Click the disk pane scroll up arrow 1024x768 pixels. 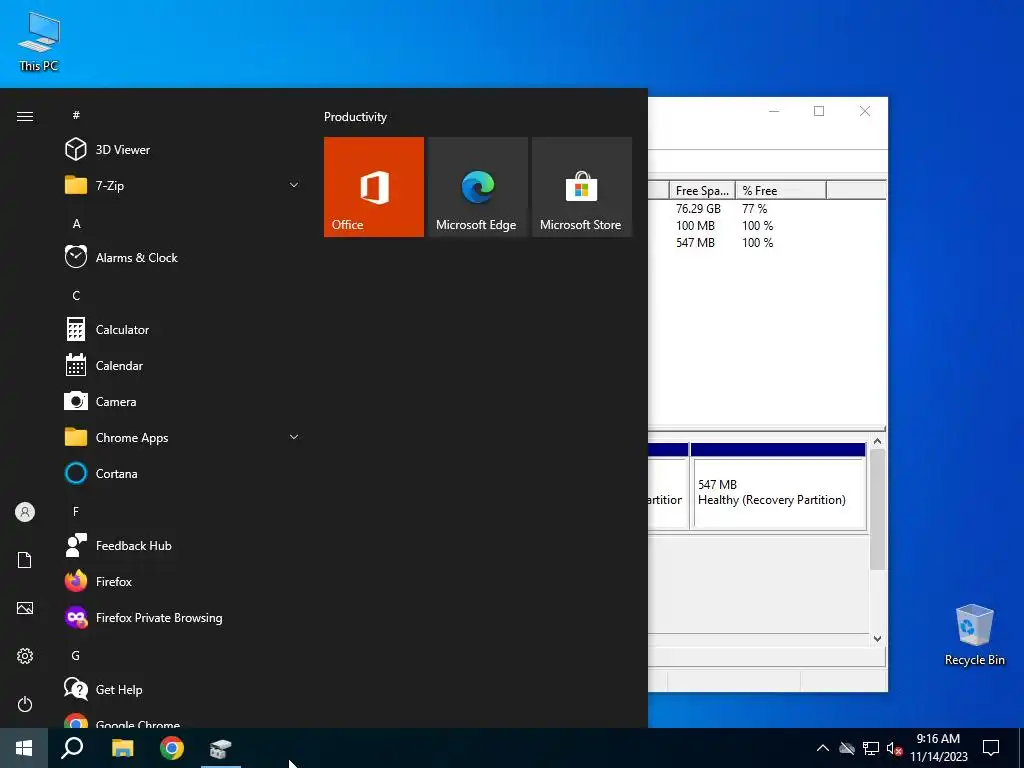tap(877, 441)
